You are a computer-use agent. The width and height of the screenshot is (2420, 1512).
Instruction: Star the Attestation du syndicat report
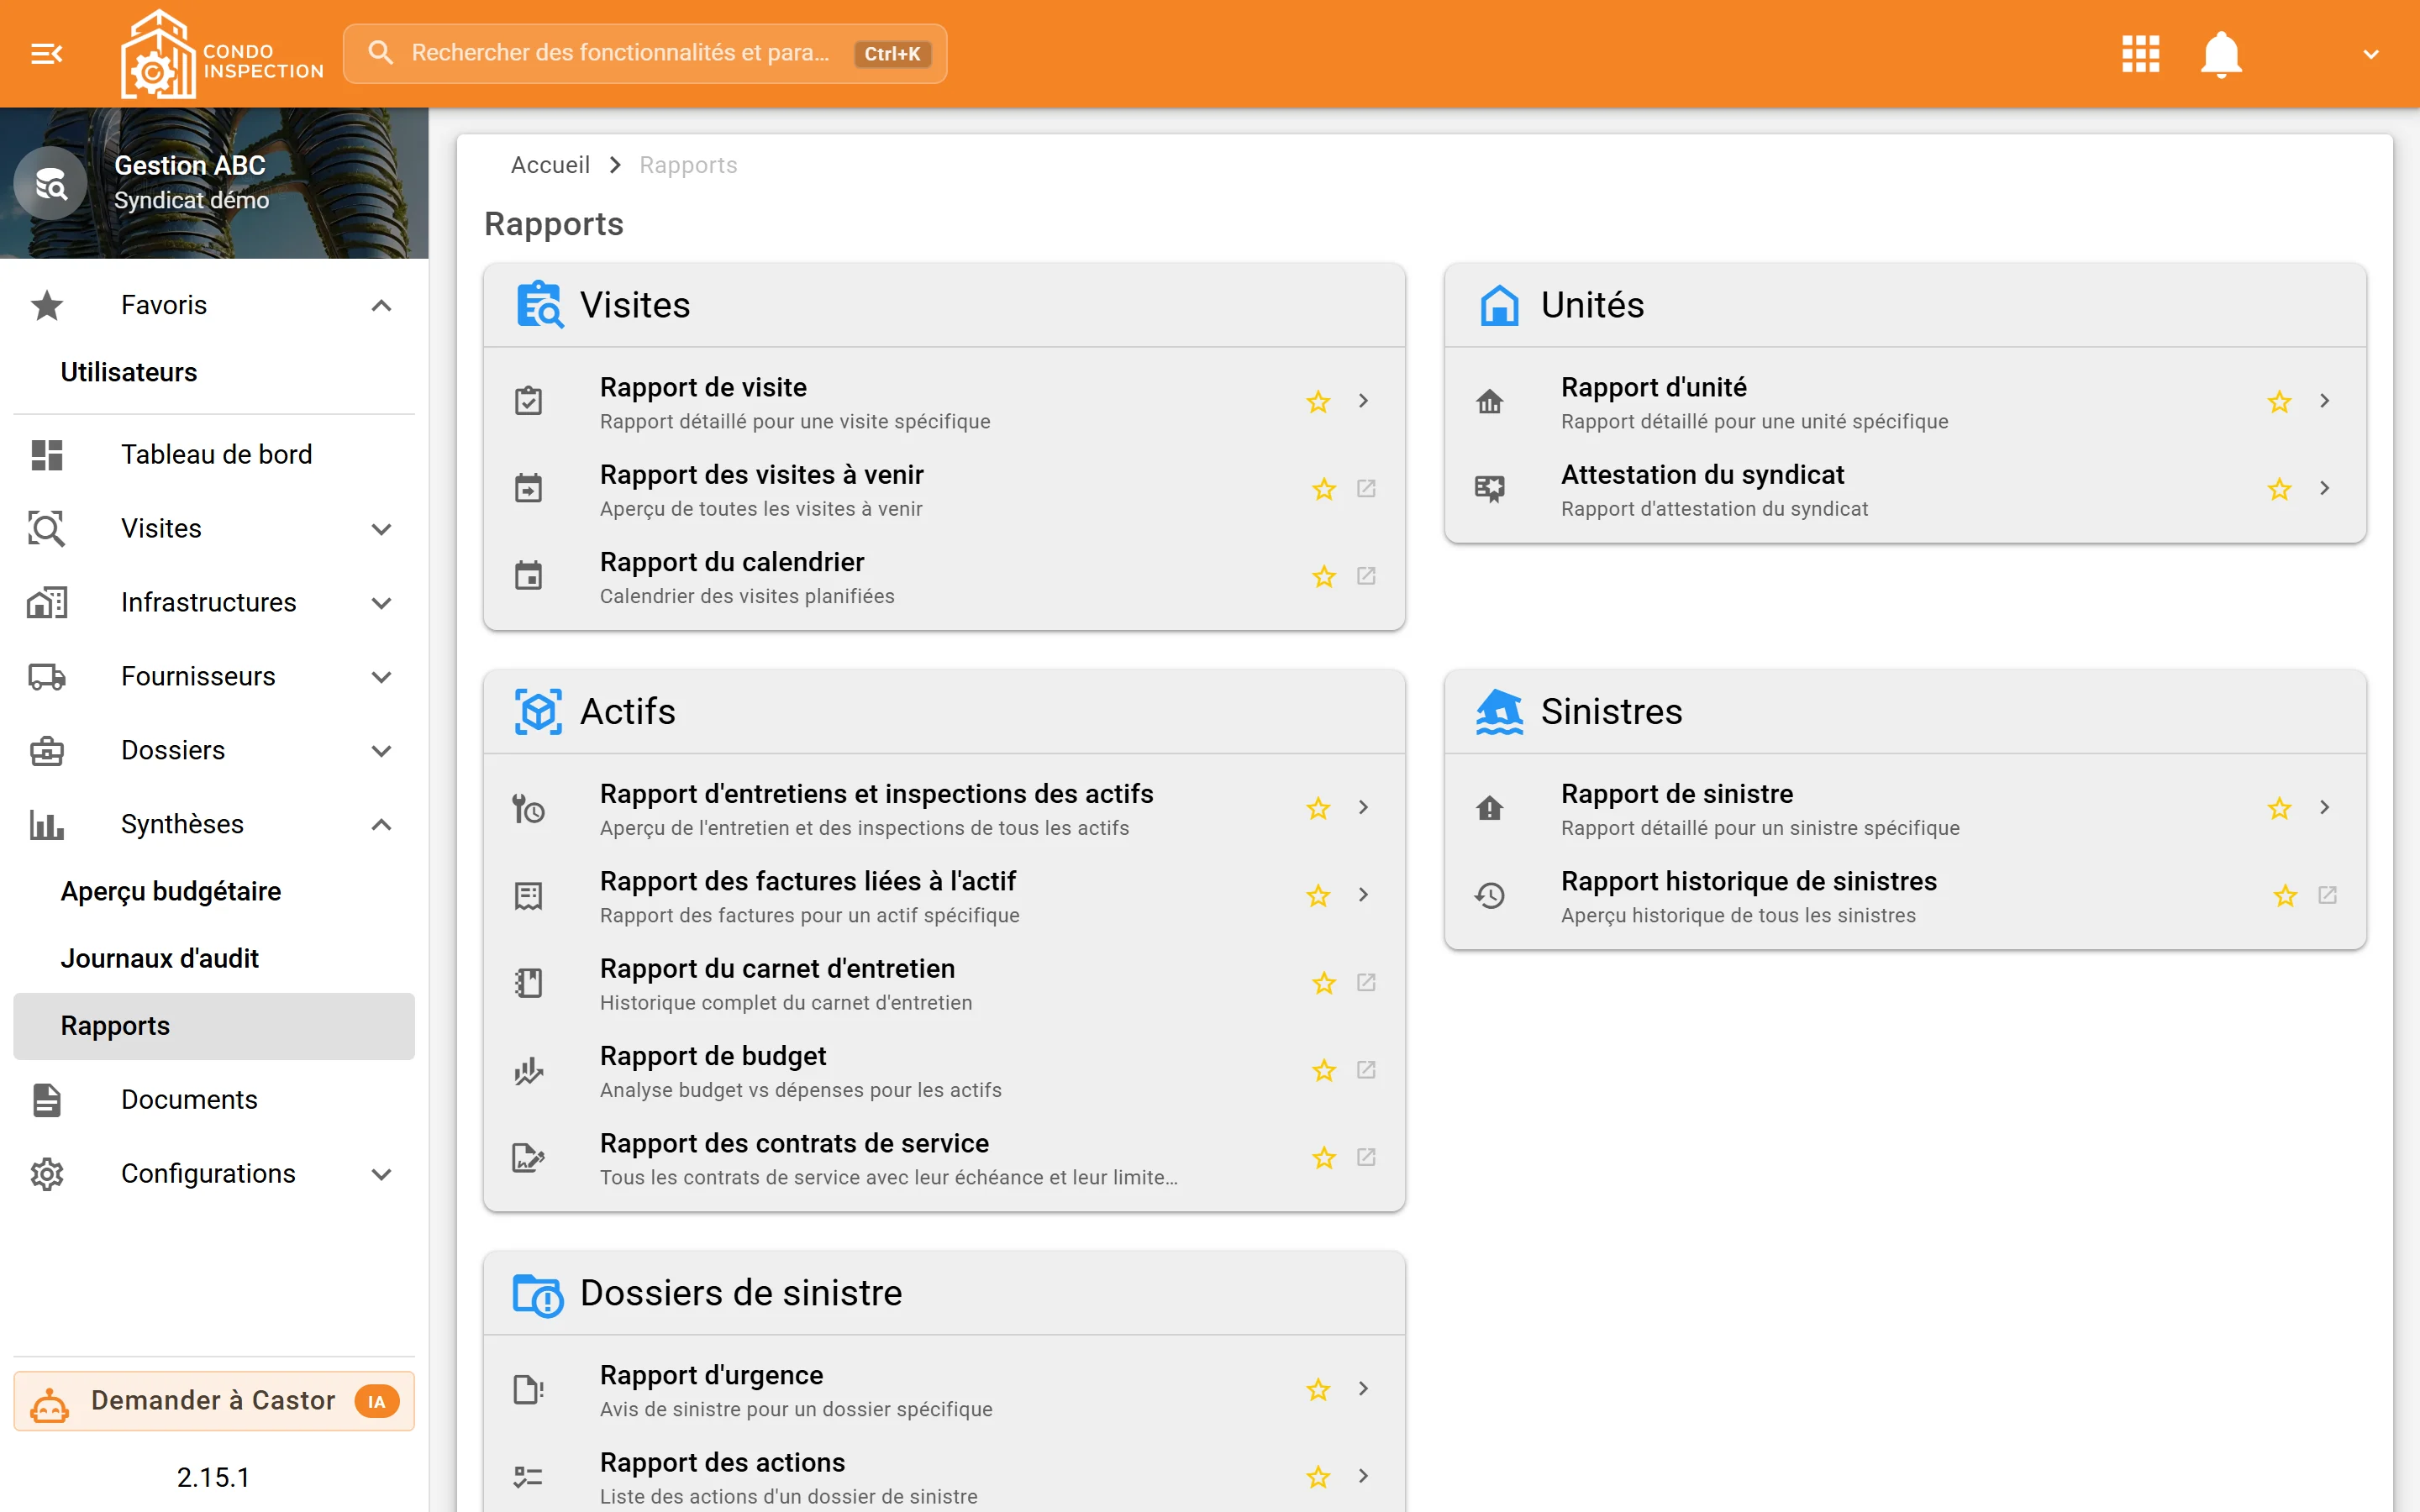point(2279,489)
